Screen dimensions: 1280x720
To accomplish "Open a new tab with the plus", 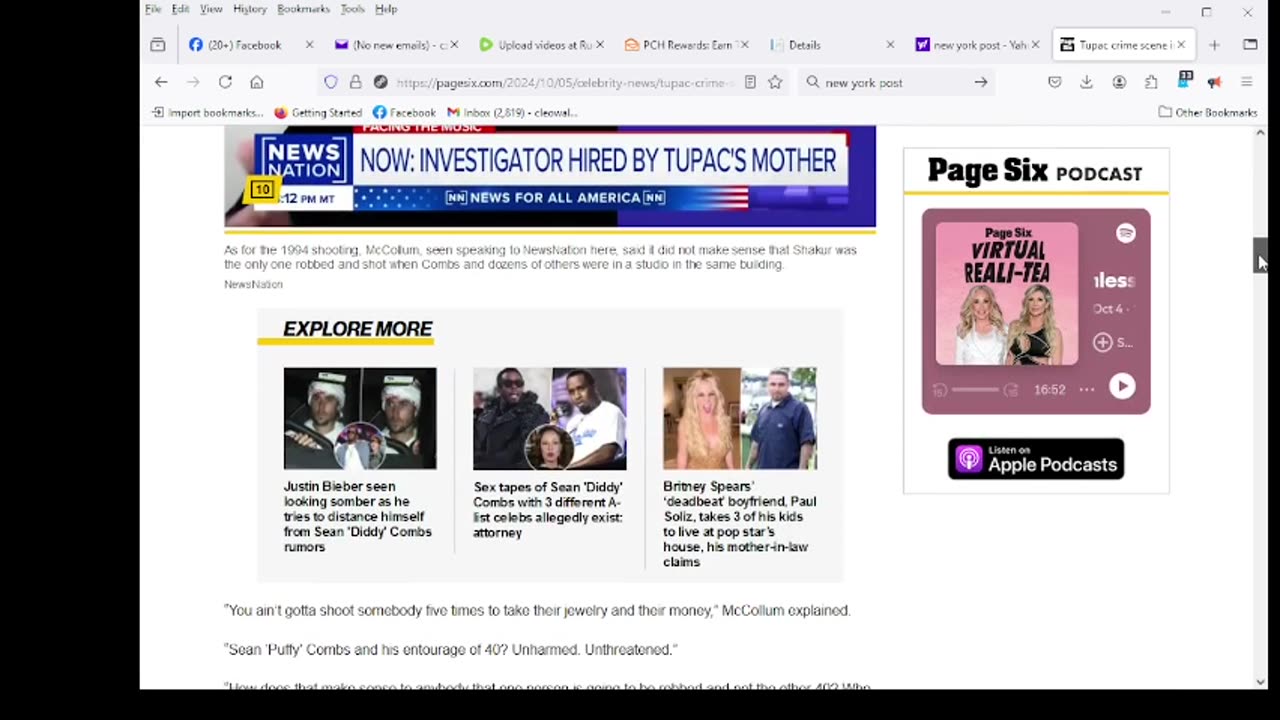I will (1214, 45).
